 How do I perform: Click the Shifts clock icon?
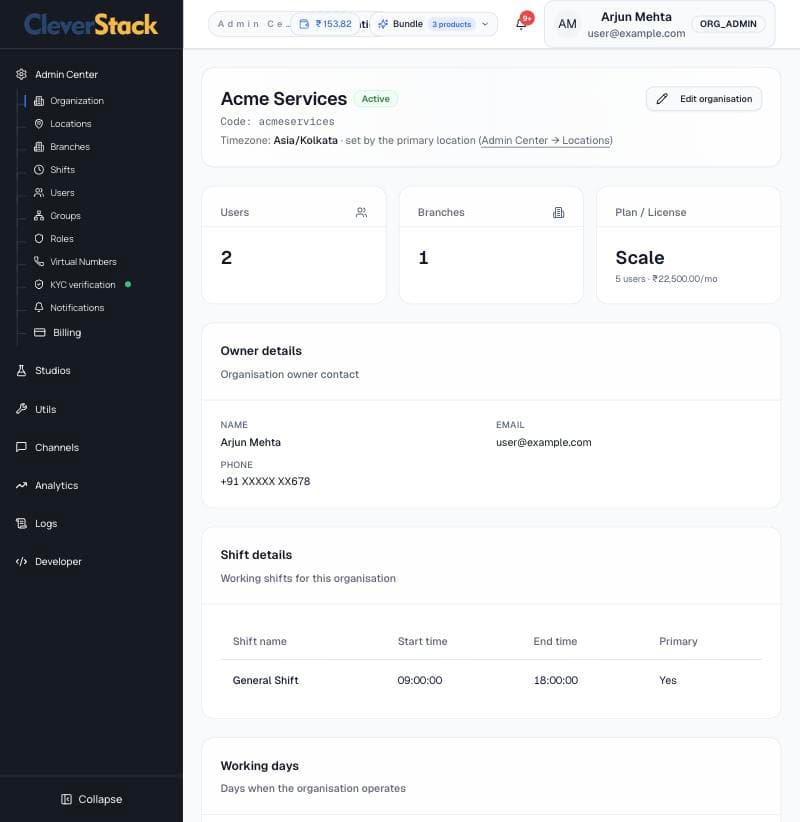coord(39,170)
